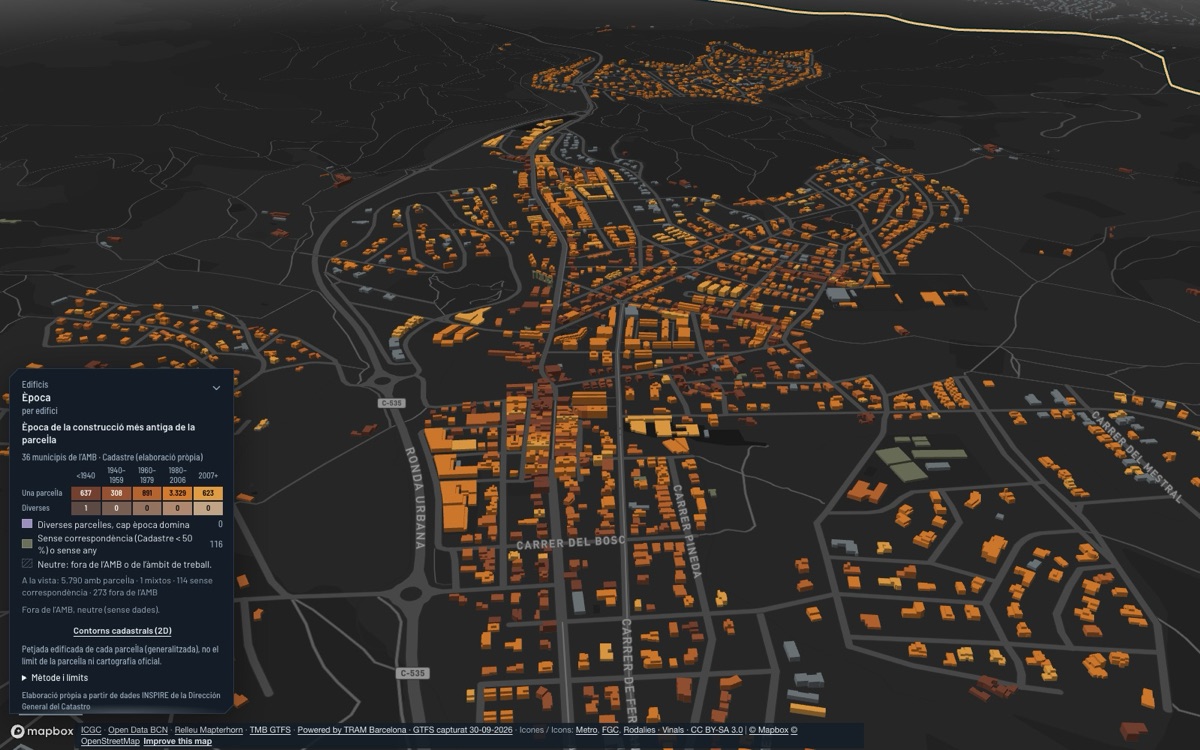Open the CC BY-SA 3.0 license link
This screenshot has height=750, width=1200.
pos(717,730)
